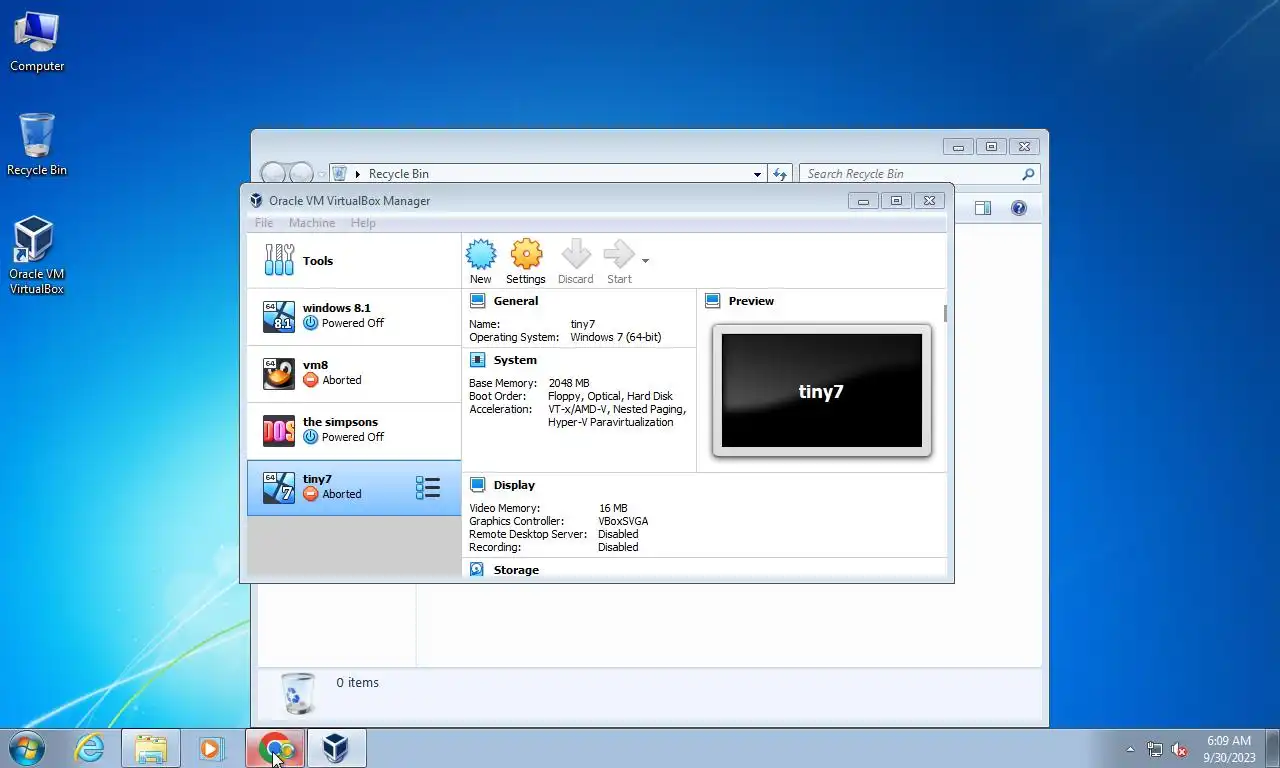
Task: Select the tiny7 virtual machine
Action: 354,488
